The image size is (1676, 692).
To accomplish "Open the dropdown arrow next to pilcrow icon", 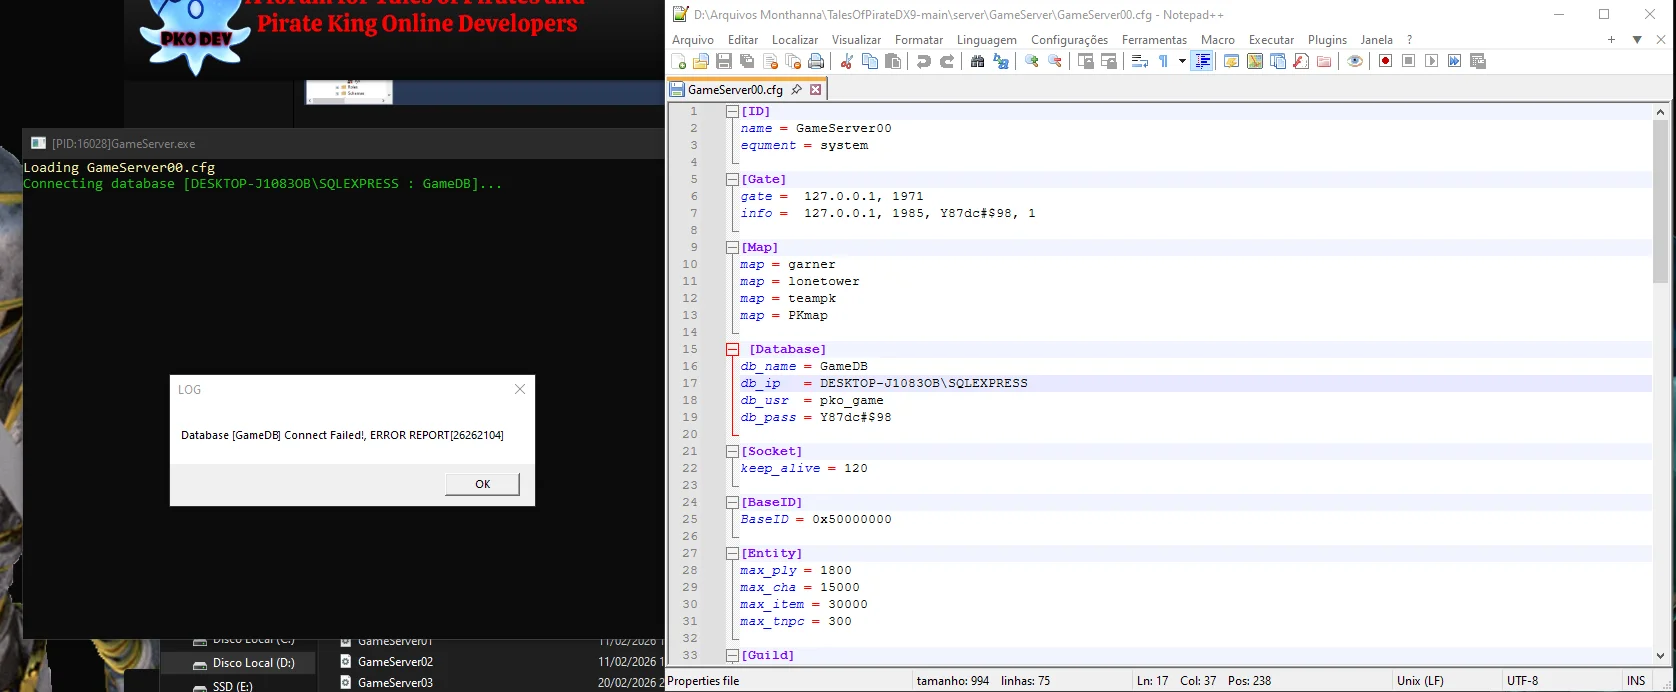I will [x=1182, y=62].
